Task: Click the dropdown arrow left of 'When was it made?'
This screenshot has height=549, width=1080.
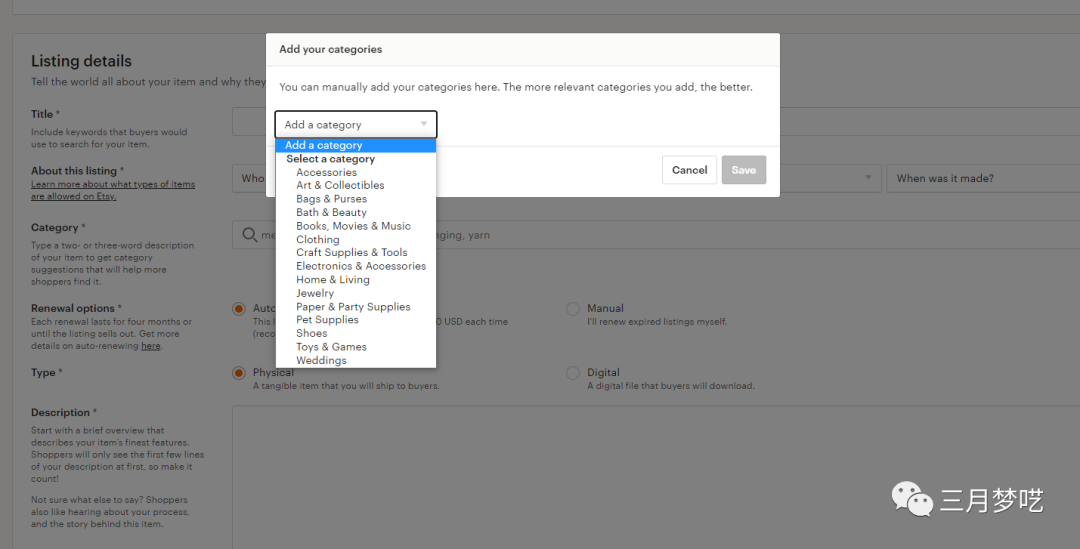Action: 869,178
